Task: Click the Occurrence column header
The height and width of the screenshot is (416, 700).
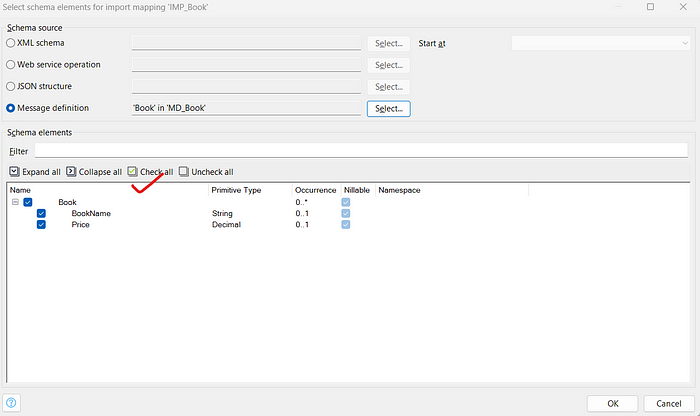Action: click(x=315, y=189)
